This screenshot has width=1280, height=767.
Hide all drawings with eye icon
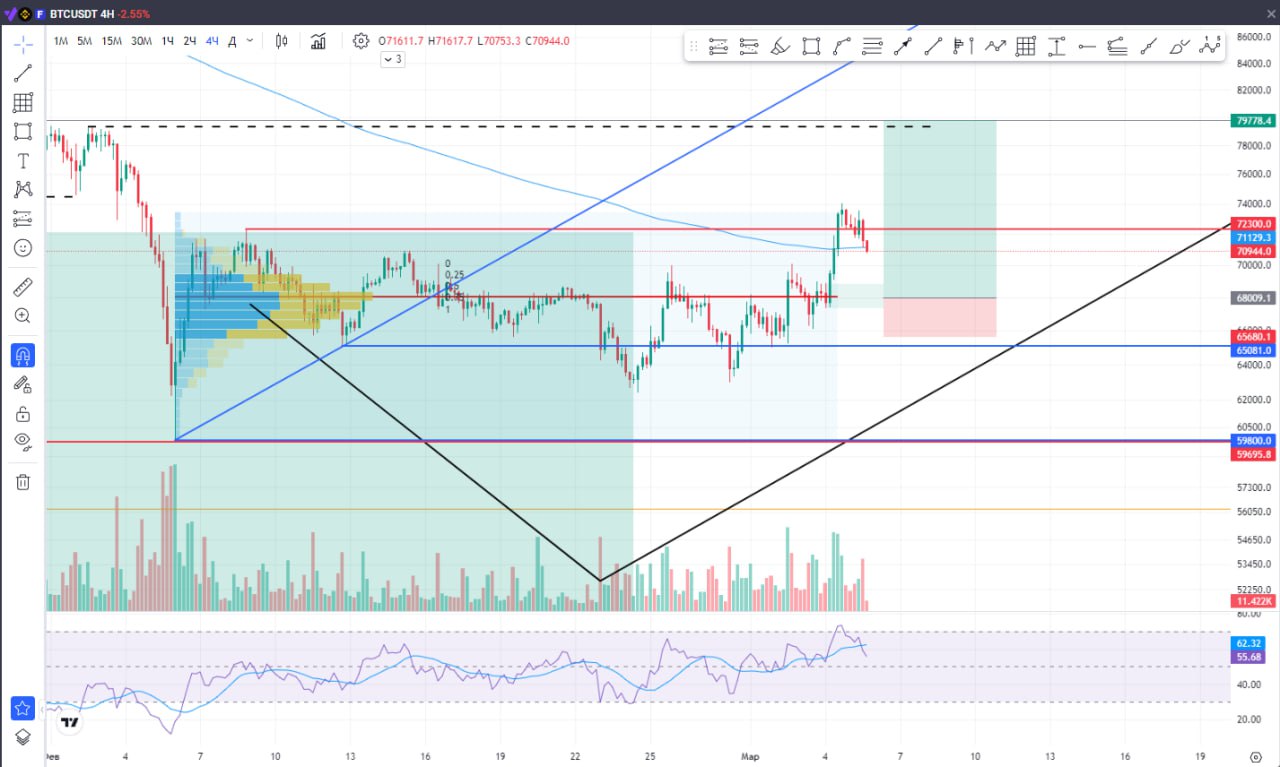click(x=23, y=442)
